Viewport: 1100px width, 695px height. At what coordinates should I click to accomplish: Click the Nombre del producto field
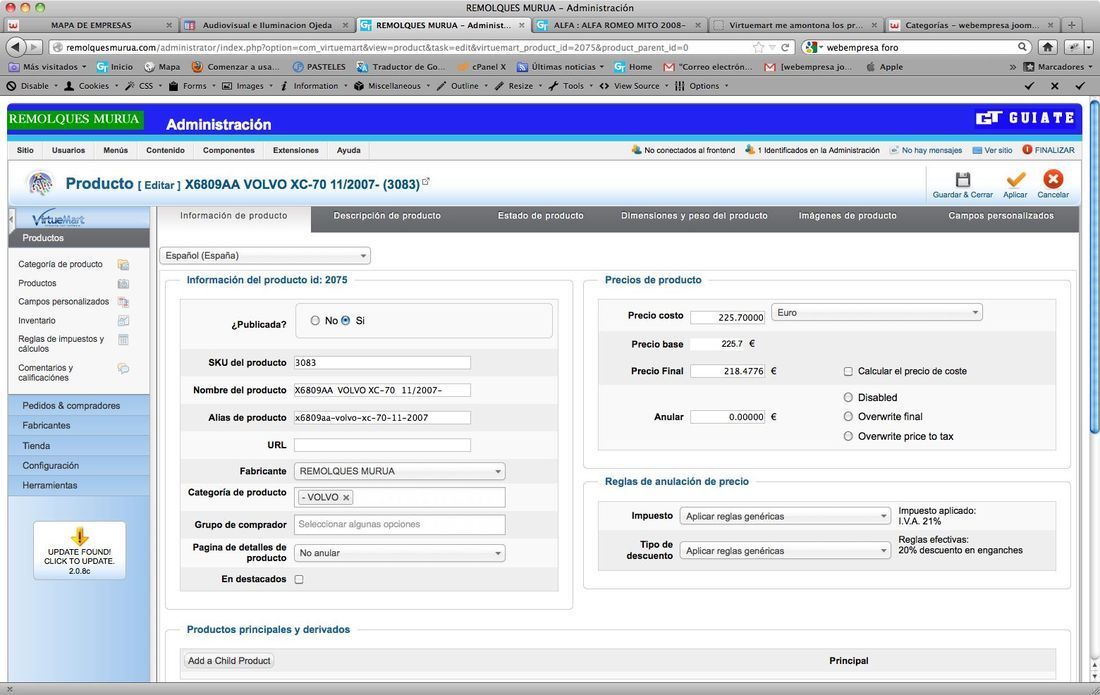coord(382,390)
